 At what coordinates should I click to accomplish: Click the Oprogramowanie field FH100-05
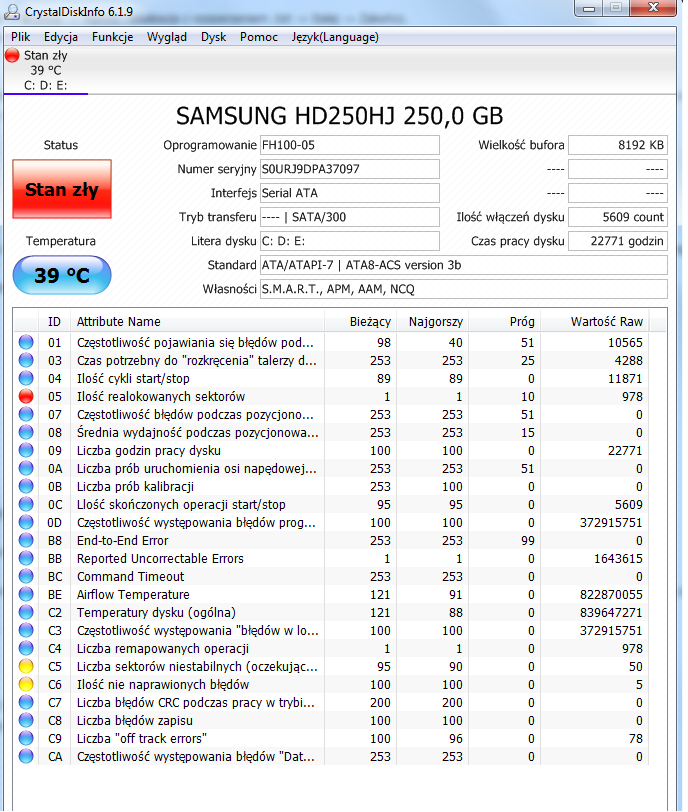click(349, 145)
